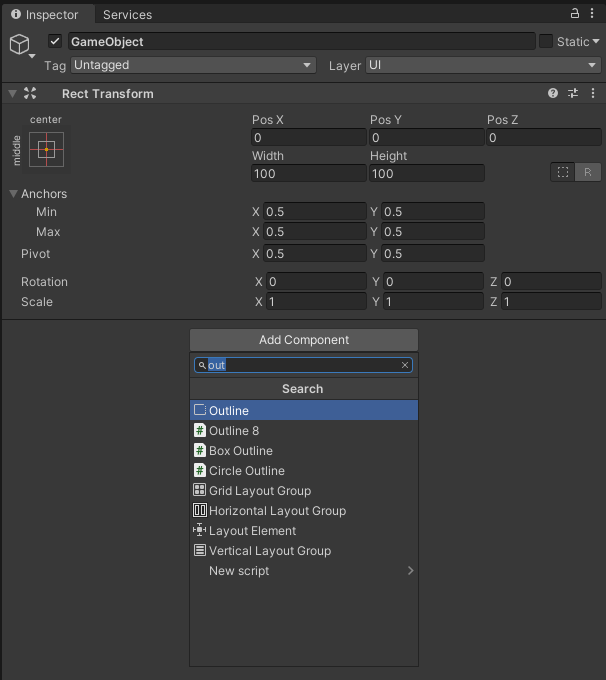Viewport: 606px width, 680px height.
Task: Click Scale X field
Action: 316,301
